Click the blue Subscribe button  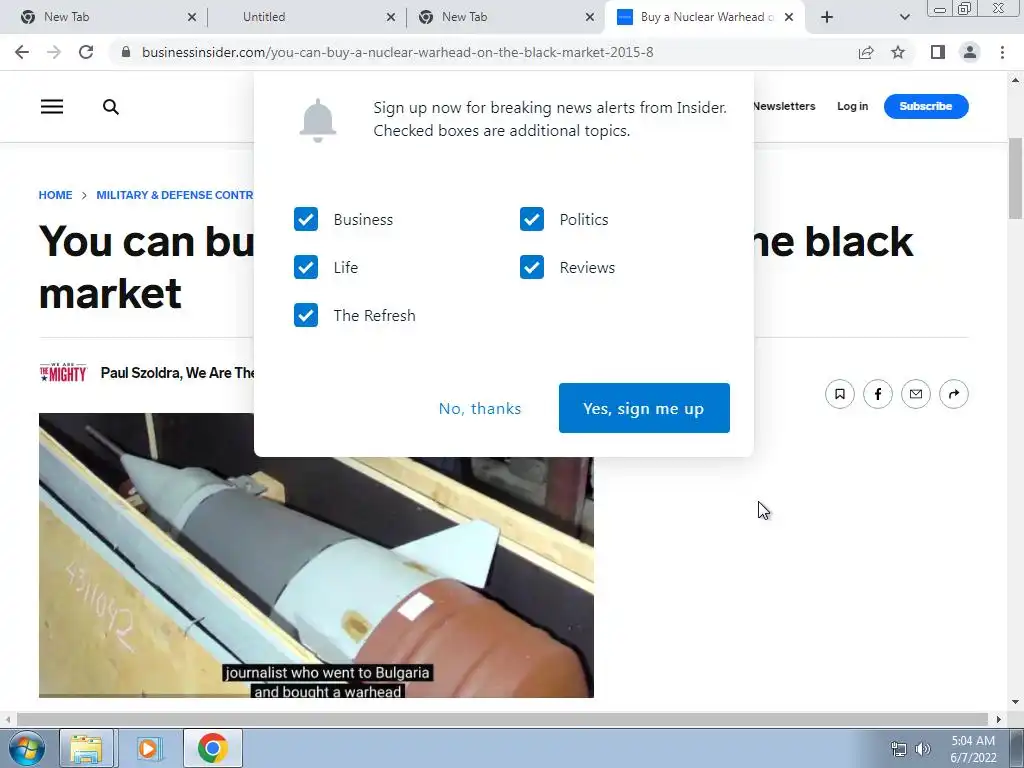click(926, 106)
